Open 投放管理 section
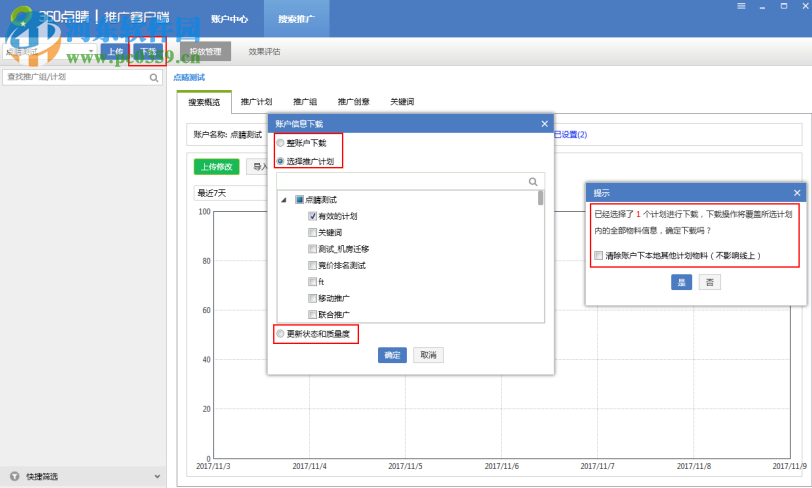 click(205, 52)
